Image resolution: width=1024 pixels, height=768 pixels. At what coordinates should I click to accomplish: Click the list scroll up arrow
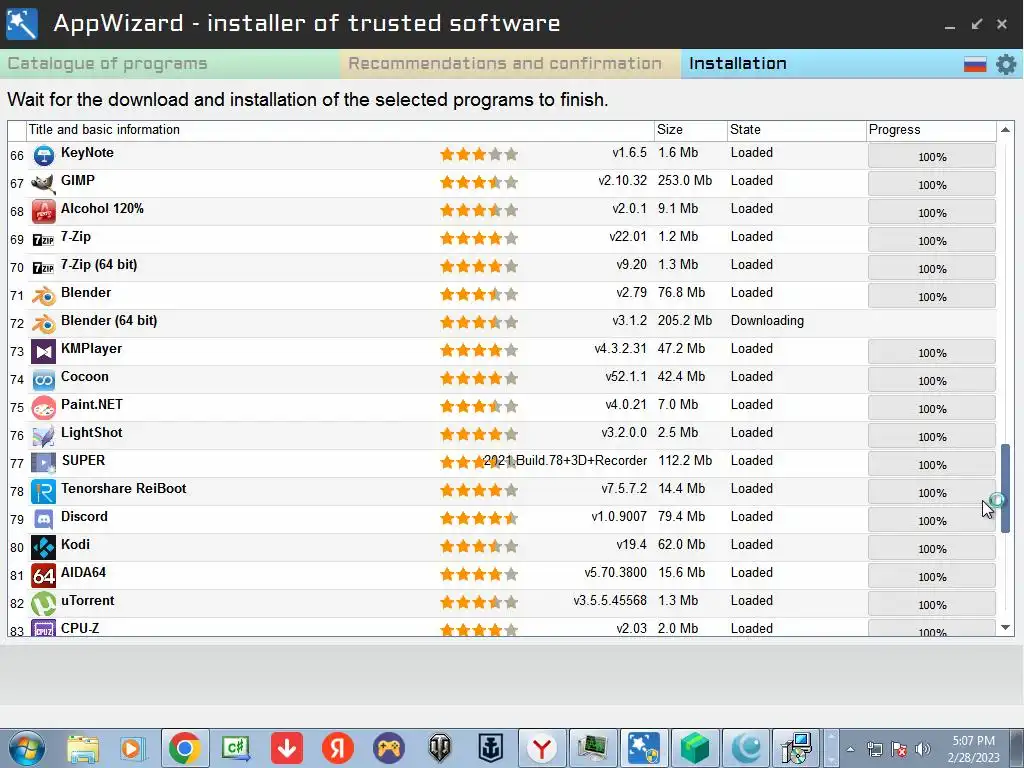(1006, 131)
